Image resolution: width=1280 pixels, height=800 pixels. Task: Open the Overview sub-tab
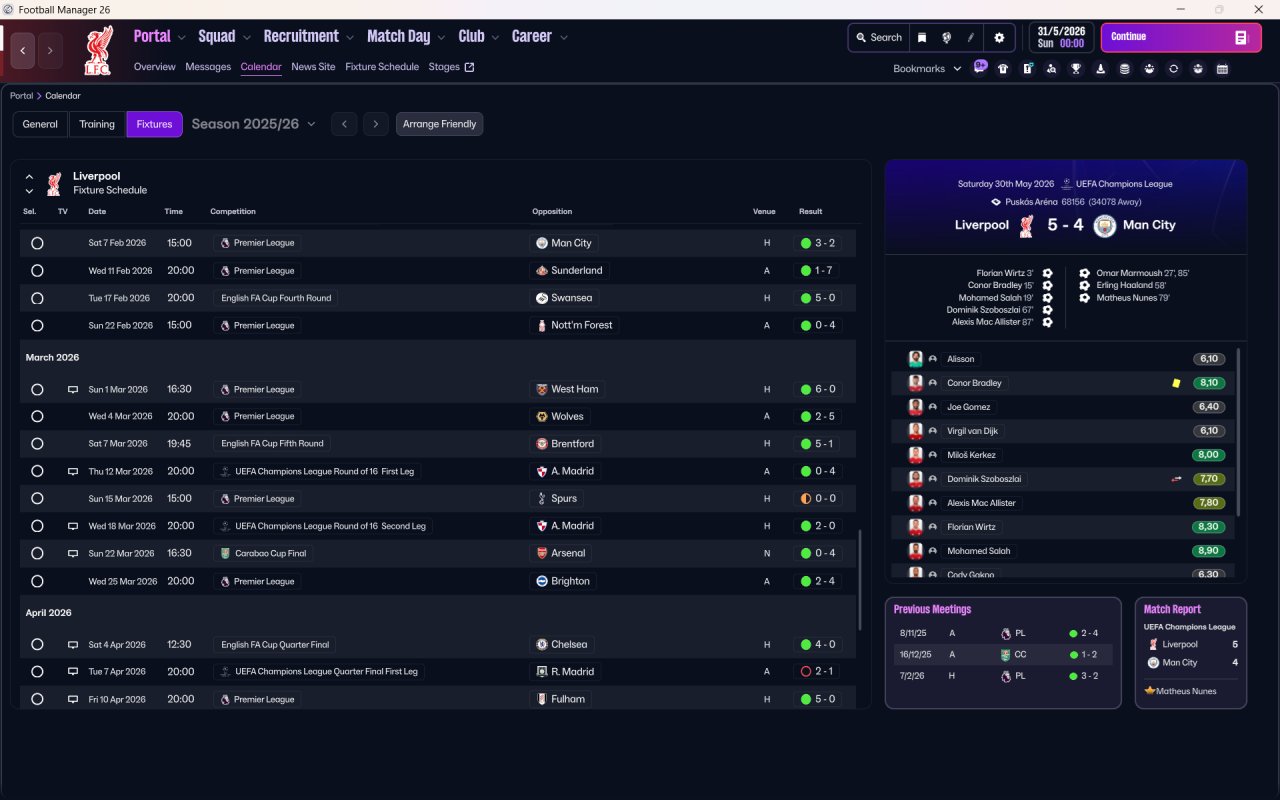click(x=155, y=67)
